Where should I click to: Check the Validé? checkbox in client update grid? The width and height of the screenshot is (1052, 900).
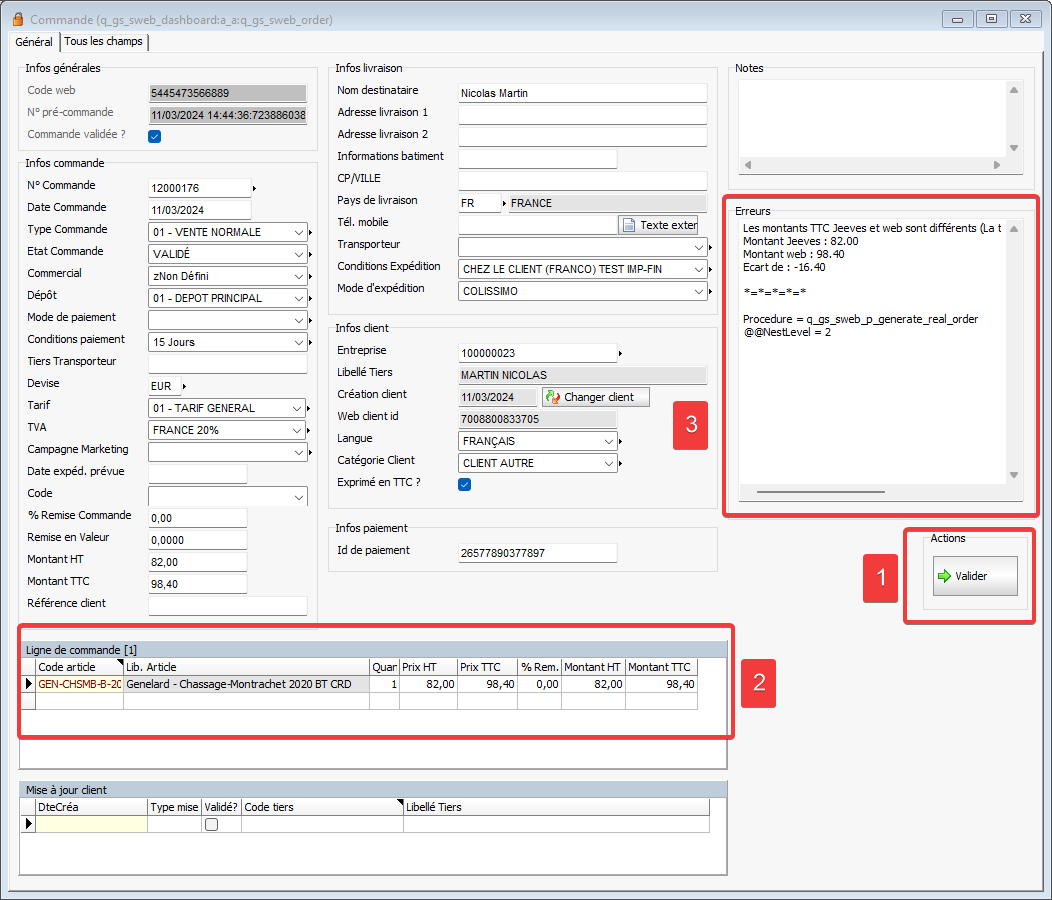(211, 824)
